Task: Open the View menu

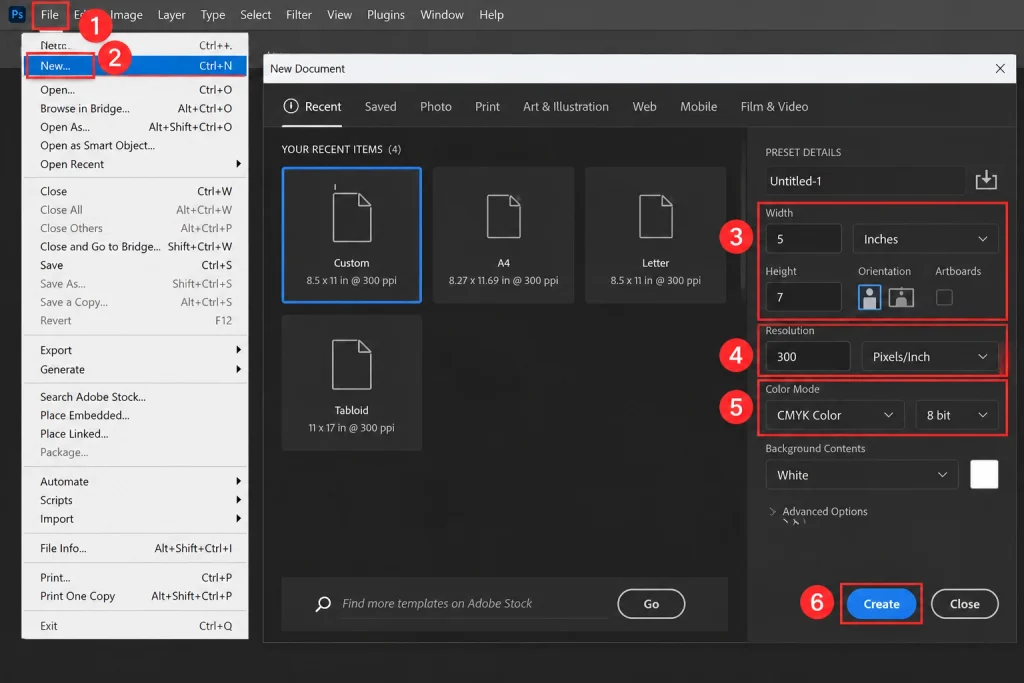Action: pos(339,14)
